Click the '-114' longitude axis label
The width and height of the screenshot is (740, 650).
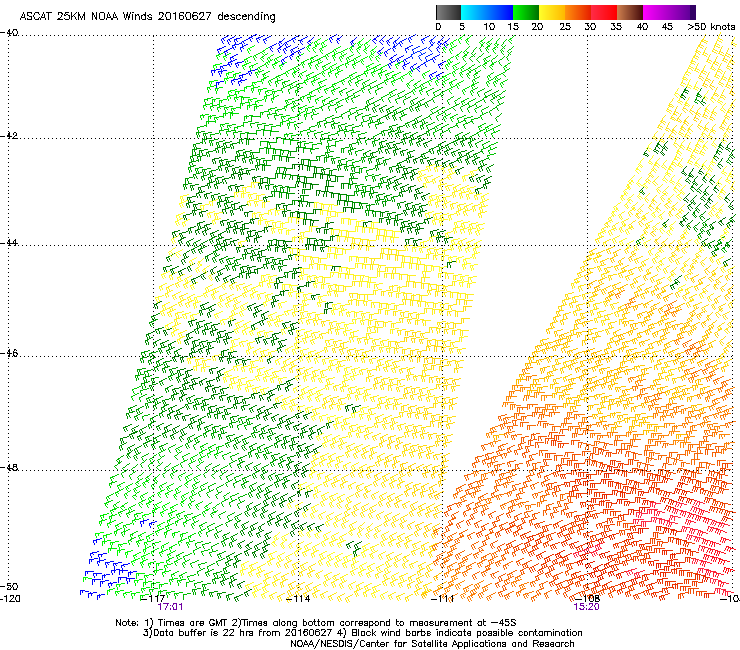(x=299, y=599)
